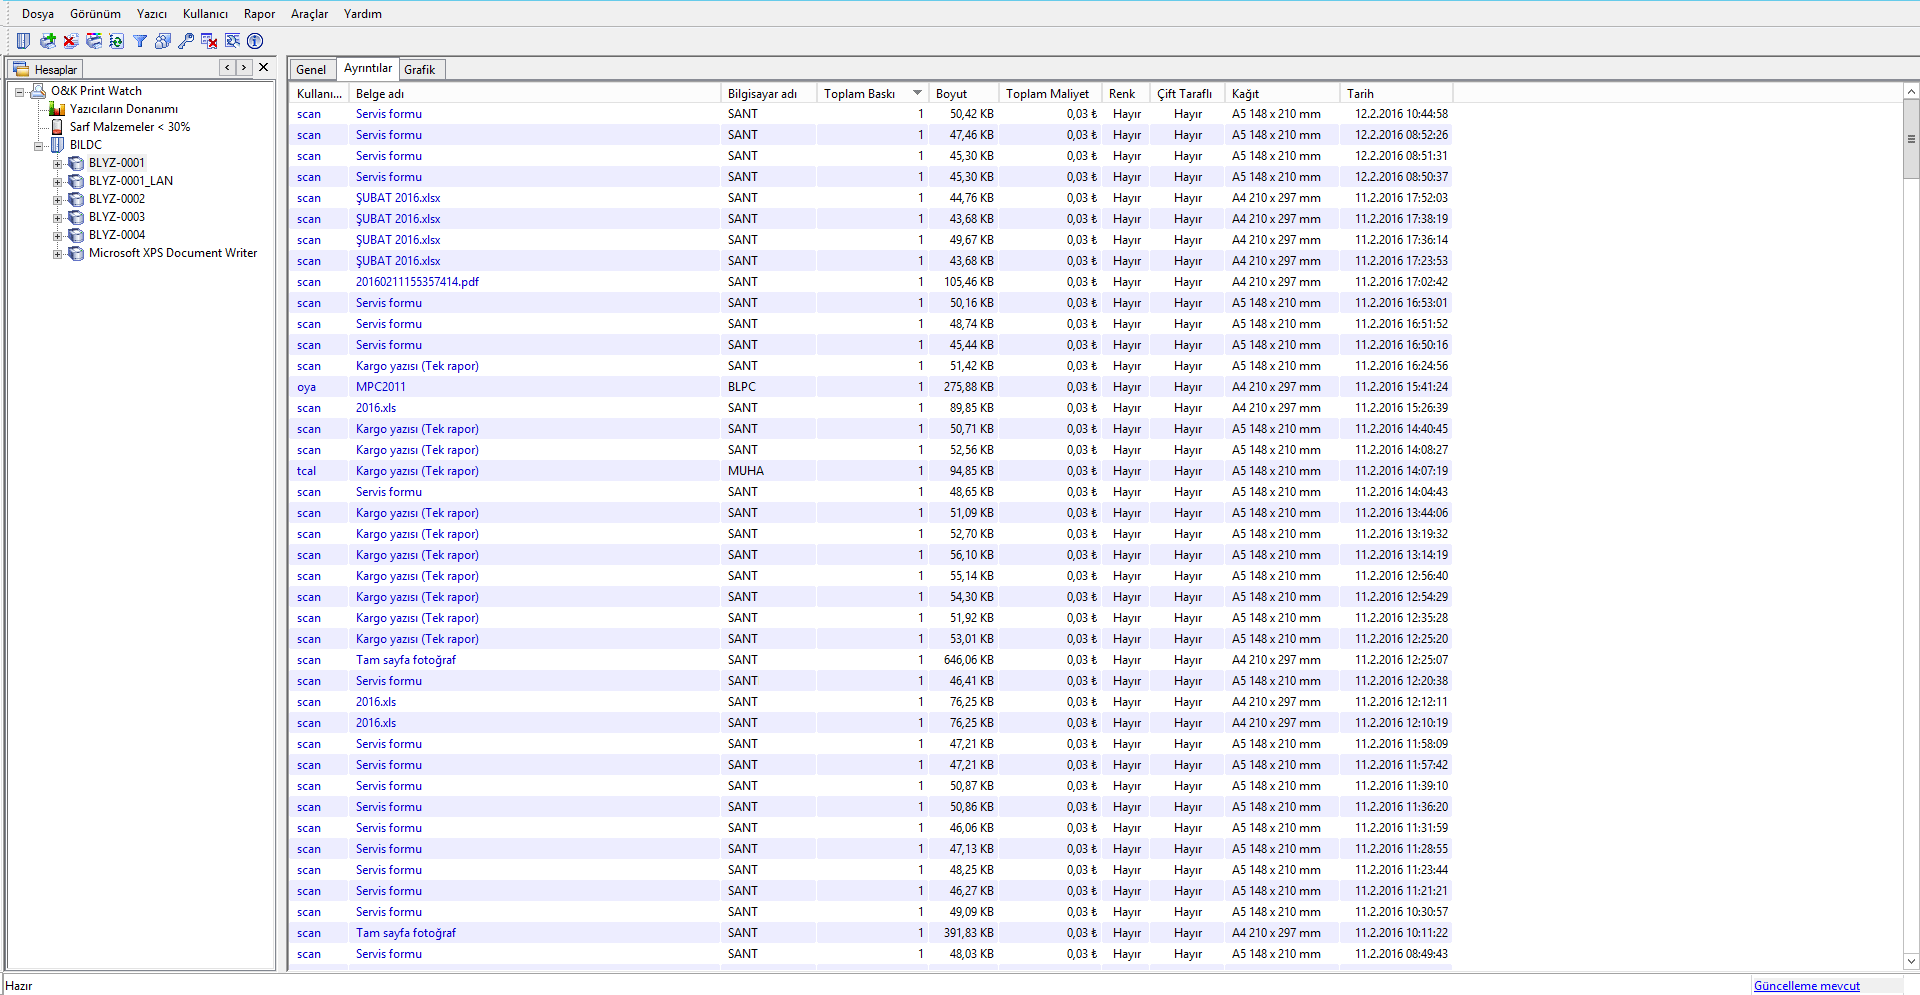Click the key icon in toolbar
Image resolution: width=1920 pixels, height=995 pixels.
[x=186, y=41]
